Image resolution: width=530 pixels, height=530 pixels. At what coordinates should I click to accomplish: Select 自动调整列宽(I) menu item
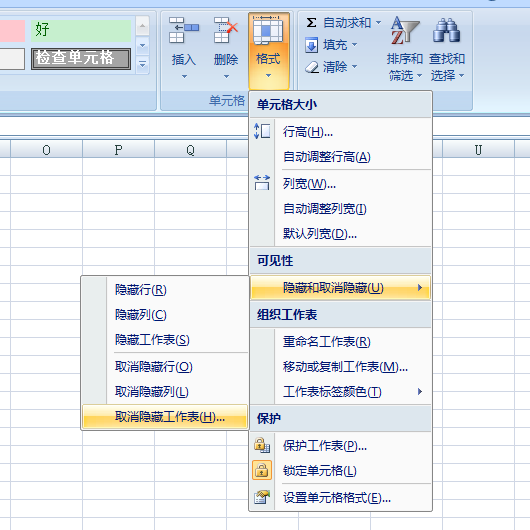[341, 209]
